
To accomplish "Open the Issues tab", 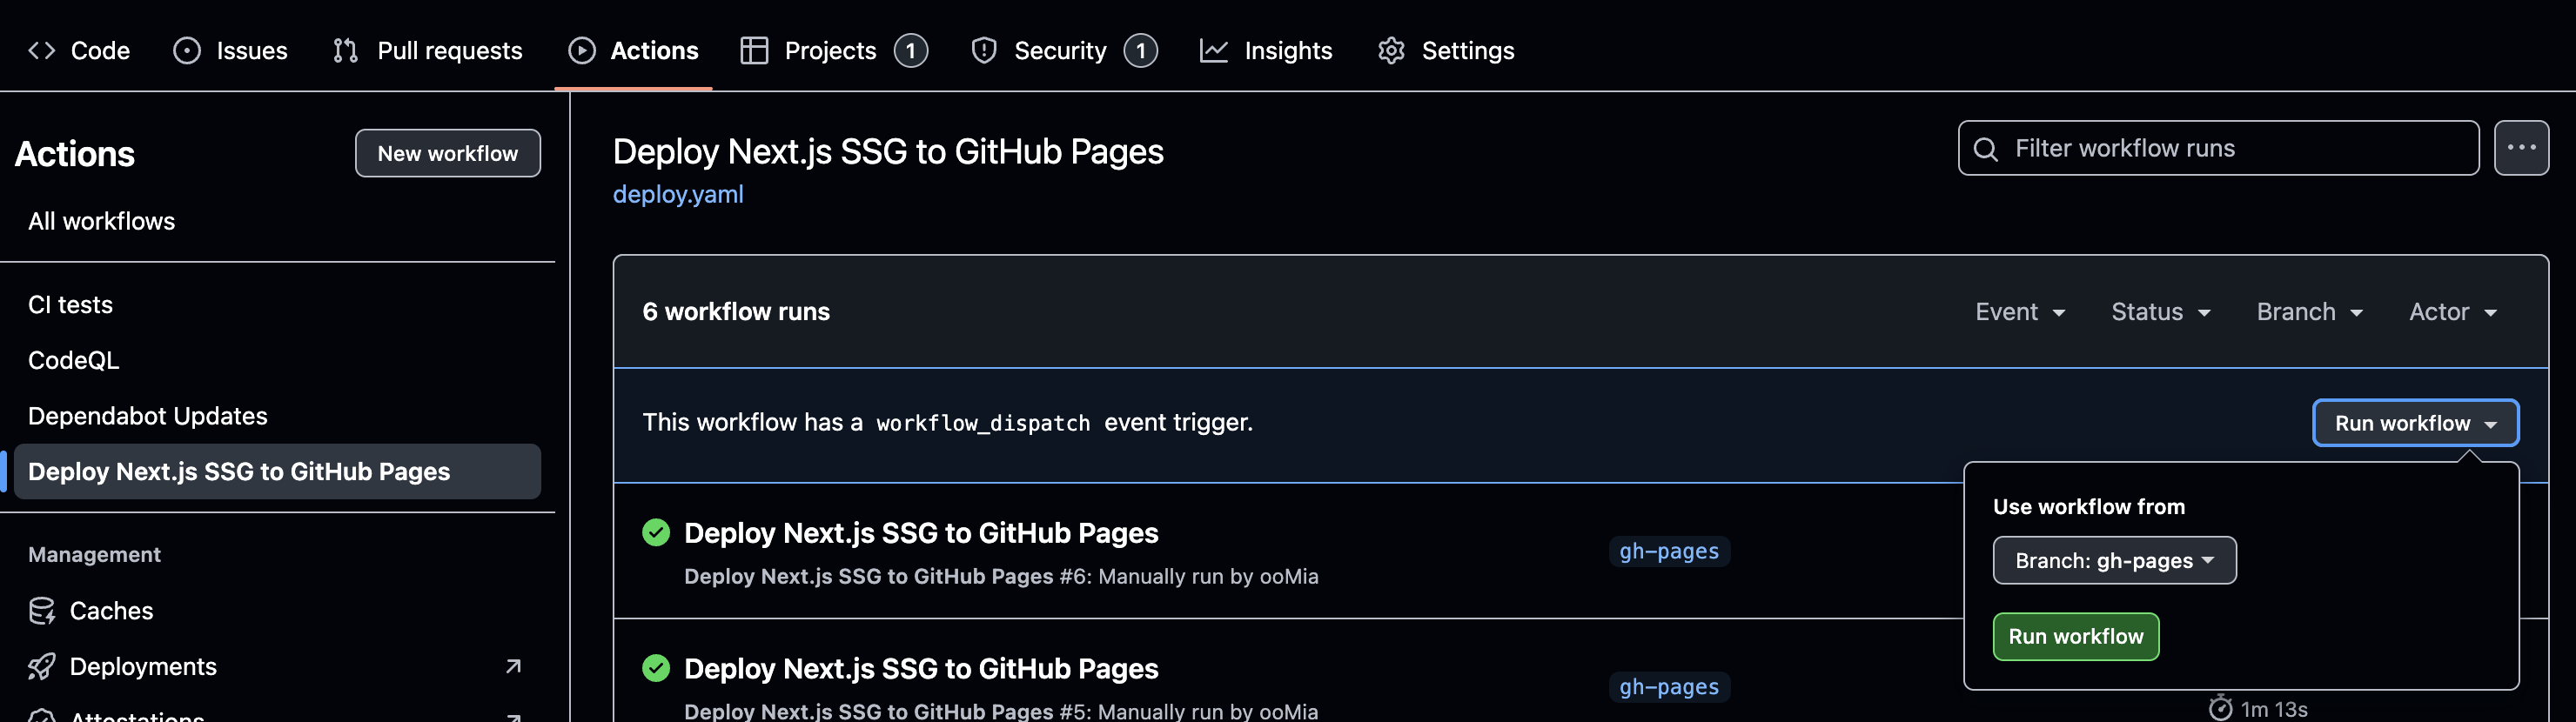I will [x=230, y=50].
